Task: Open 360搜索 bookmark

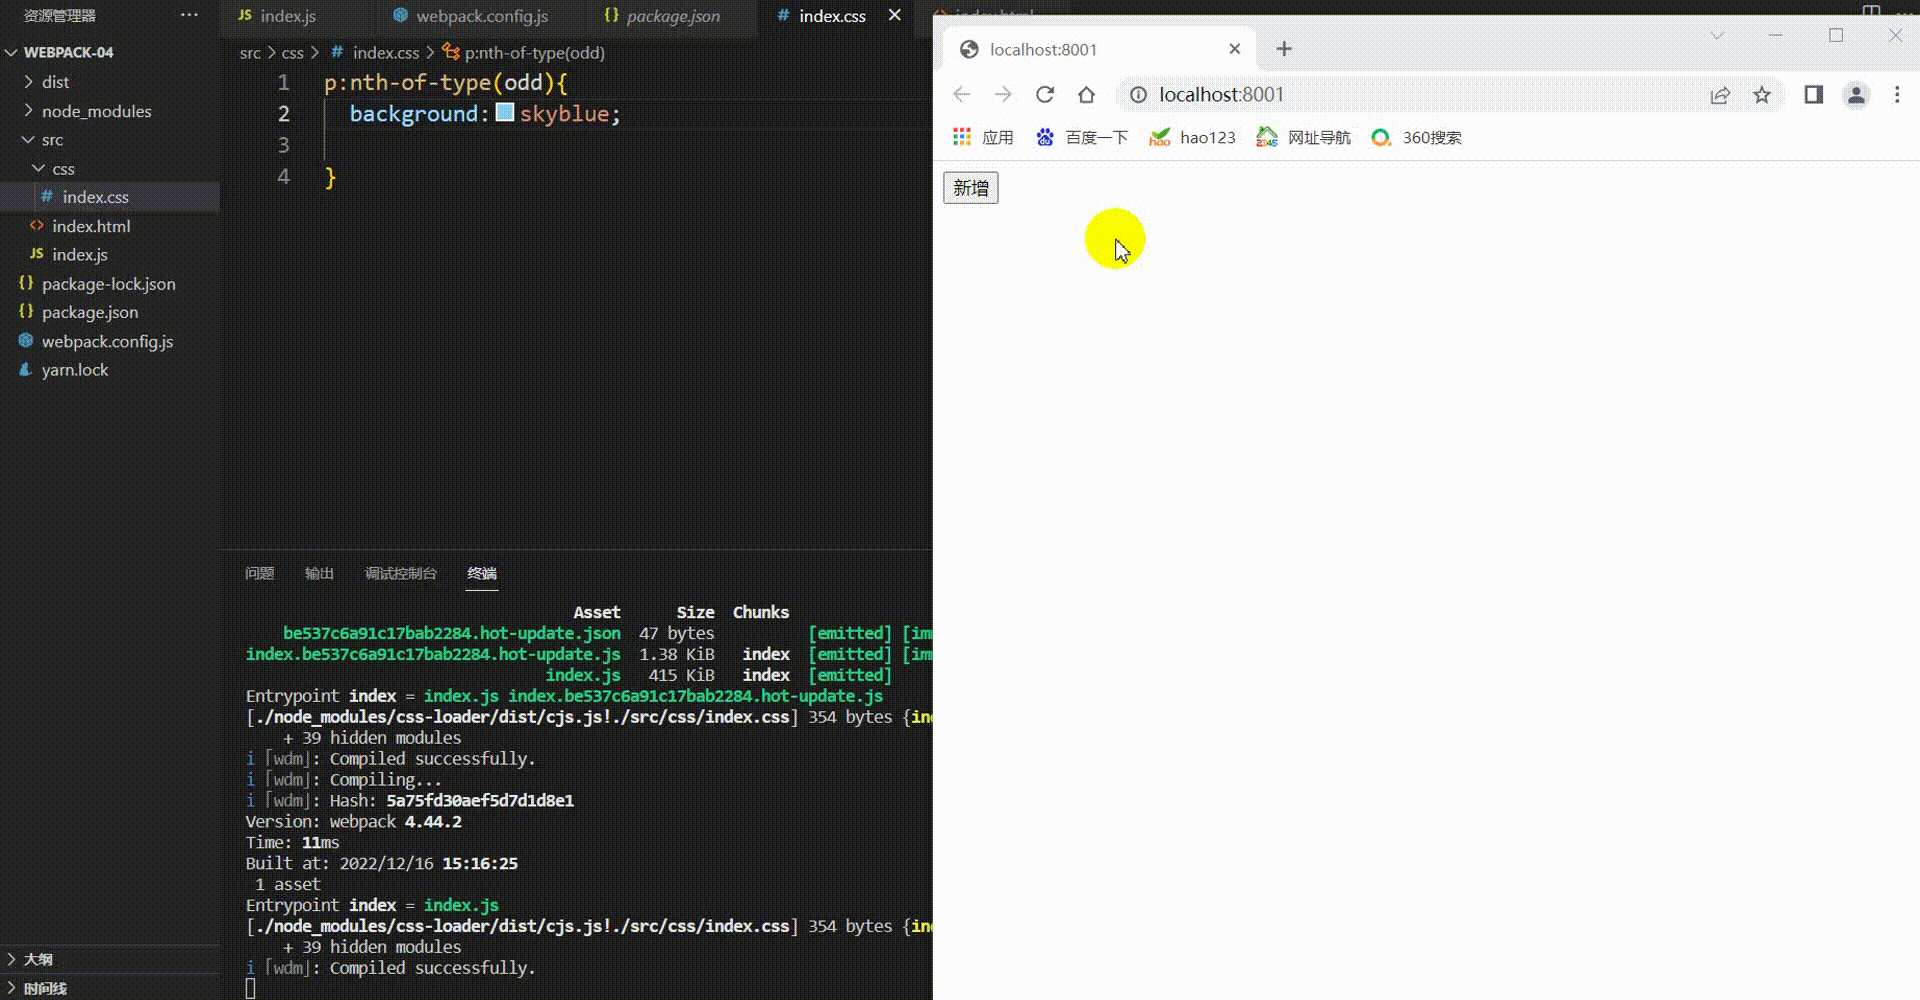Action: [1416, 137]
